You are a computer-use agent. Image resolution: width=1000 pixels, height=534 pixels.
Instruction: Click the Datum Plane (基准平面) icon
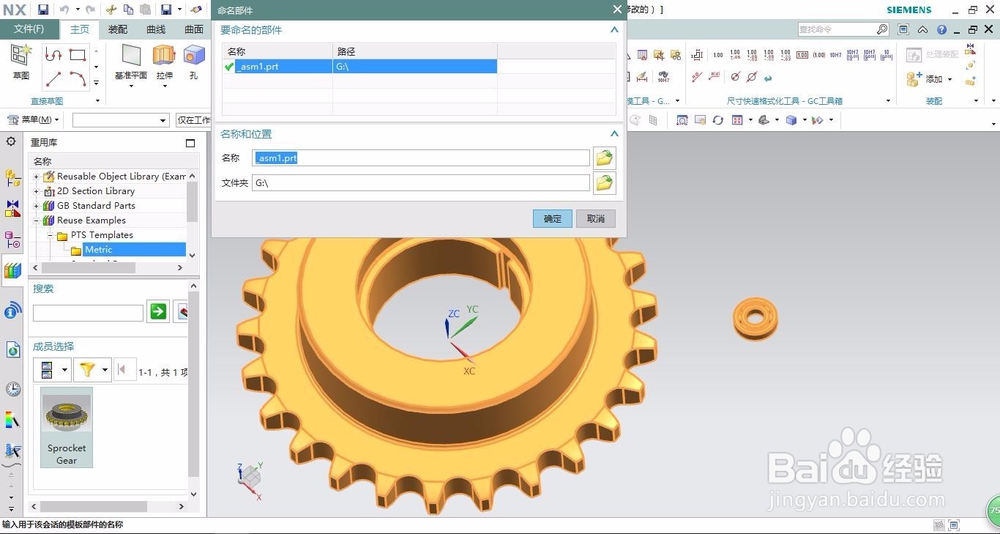click(x=131, y=56)
